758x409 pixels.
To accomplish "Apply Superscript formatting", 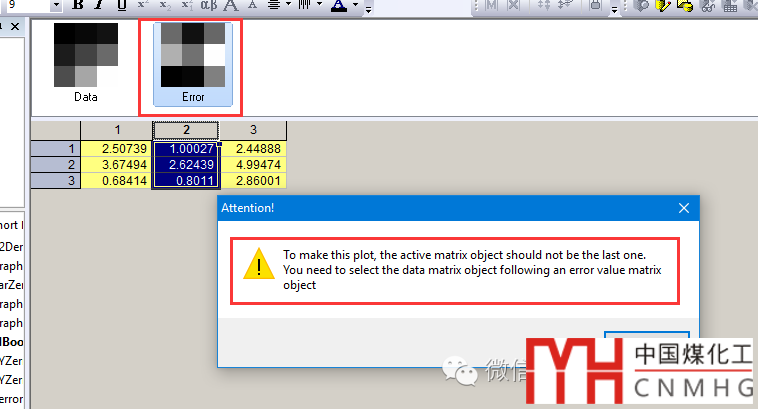I will point(143,5).
